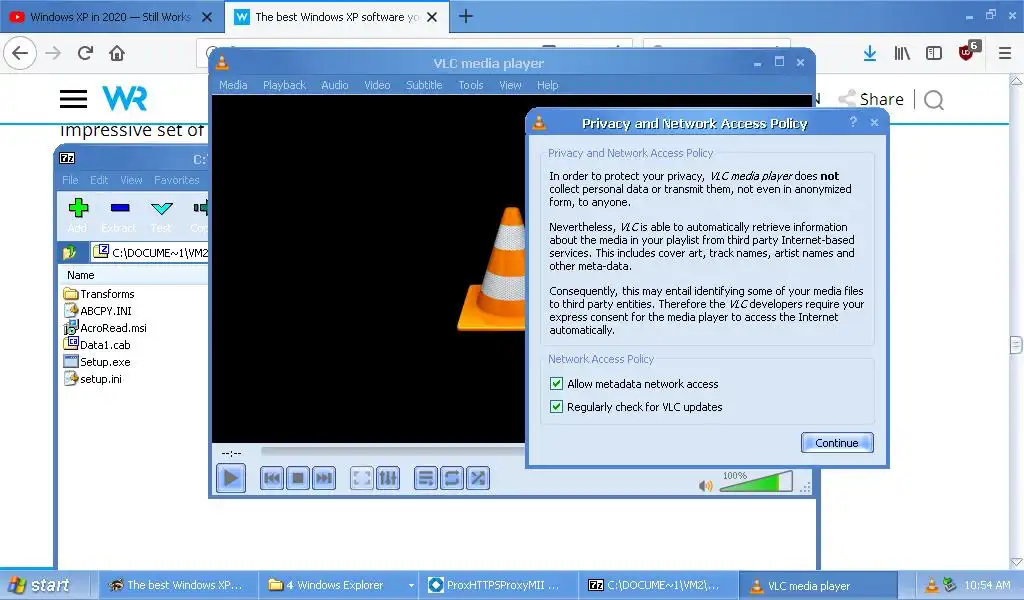Click the VLC next media button

324,479
